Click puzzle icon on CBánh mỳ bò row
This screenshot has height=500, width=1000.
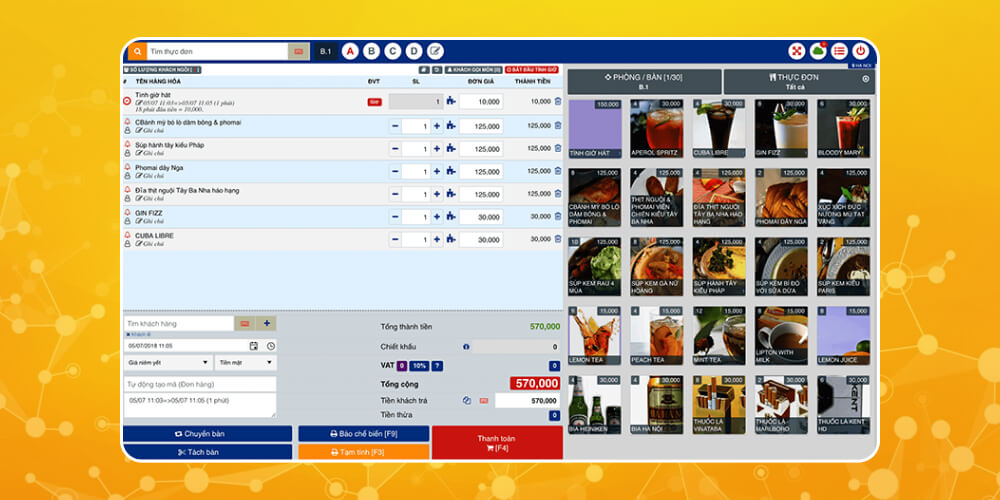451,126
